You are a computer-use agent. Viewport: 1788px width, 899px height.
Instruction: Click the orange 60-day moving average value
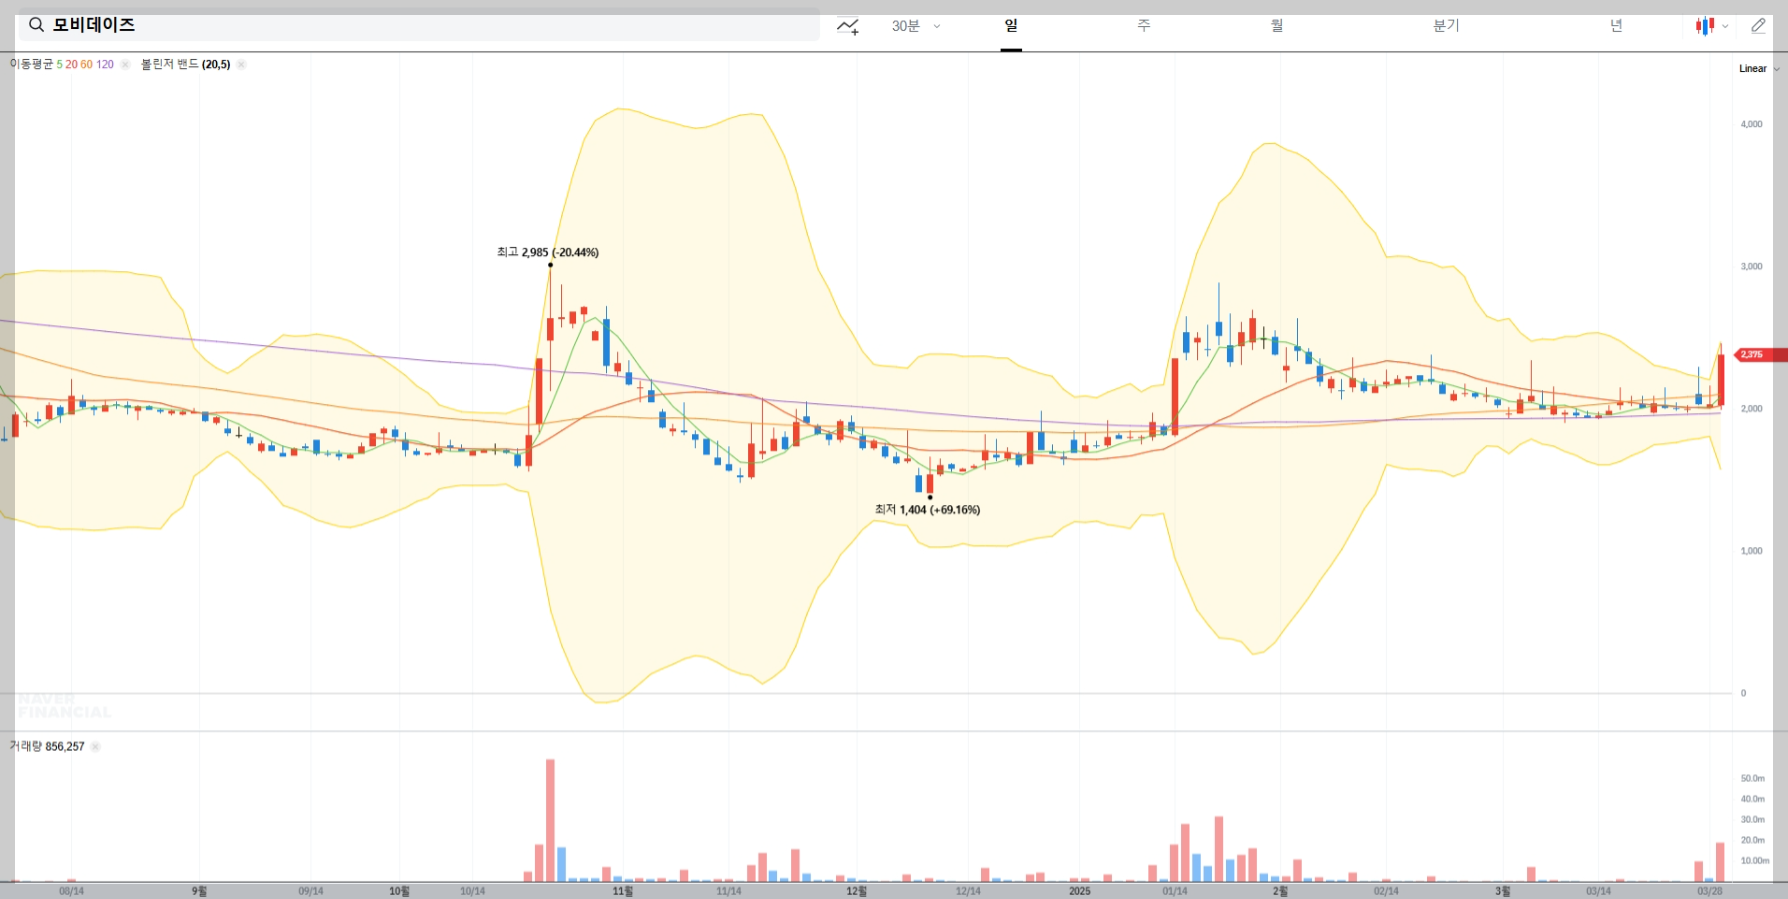86,64
